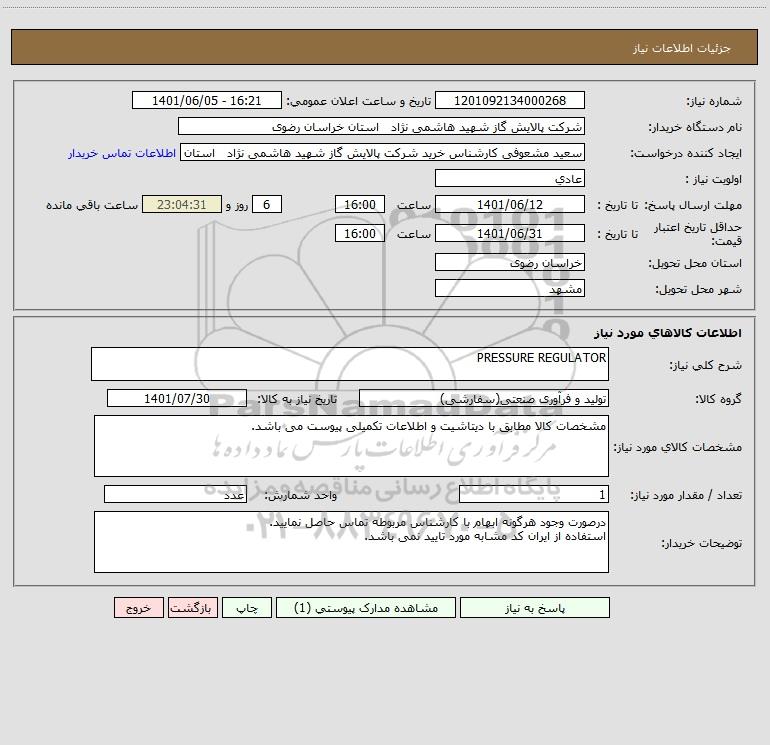This screenshot has width=770, height=745.
Task: Click the PRESSURE REGULATOR description box
Action: (350, 364)
